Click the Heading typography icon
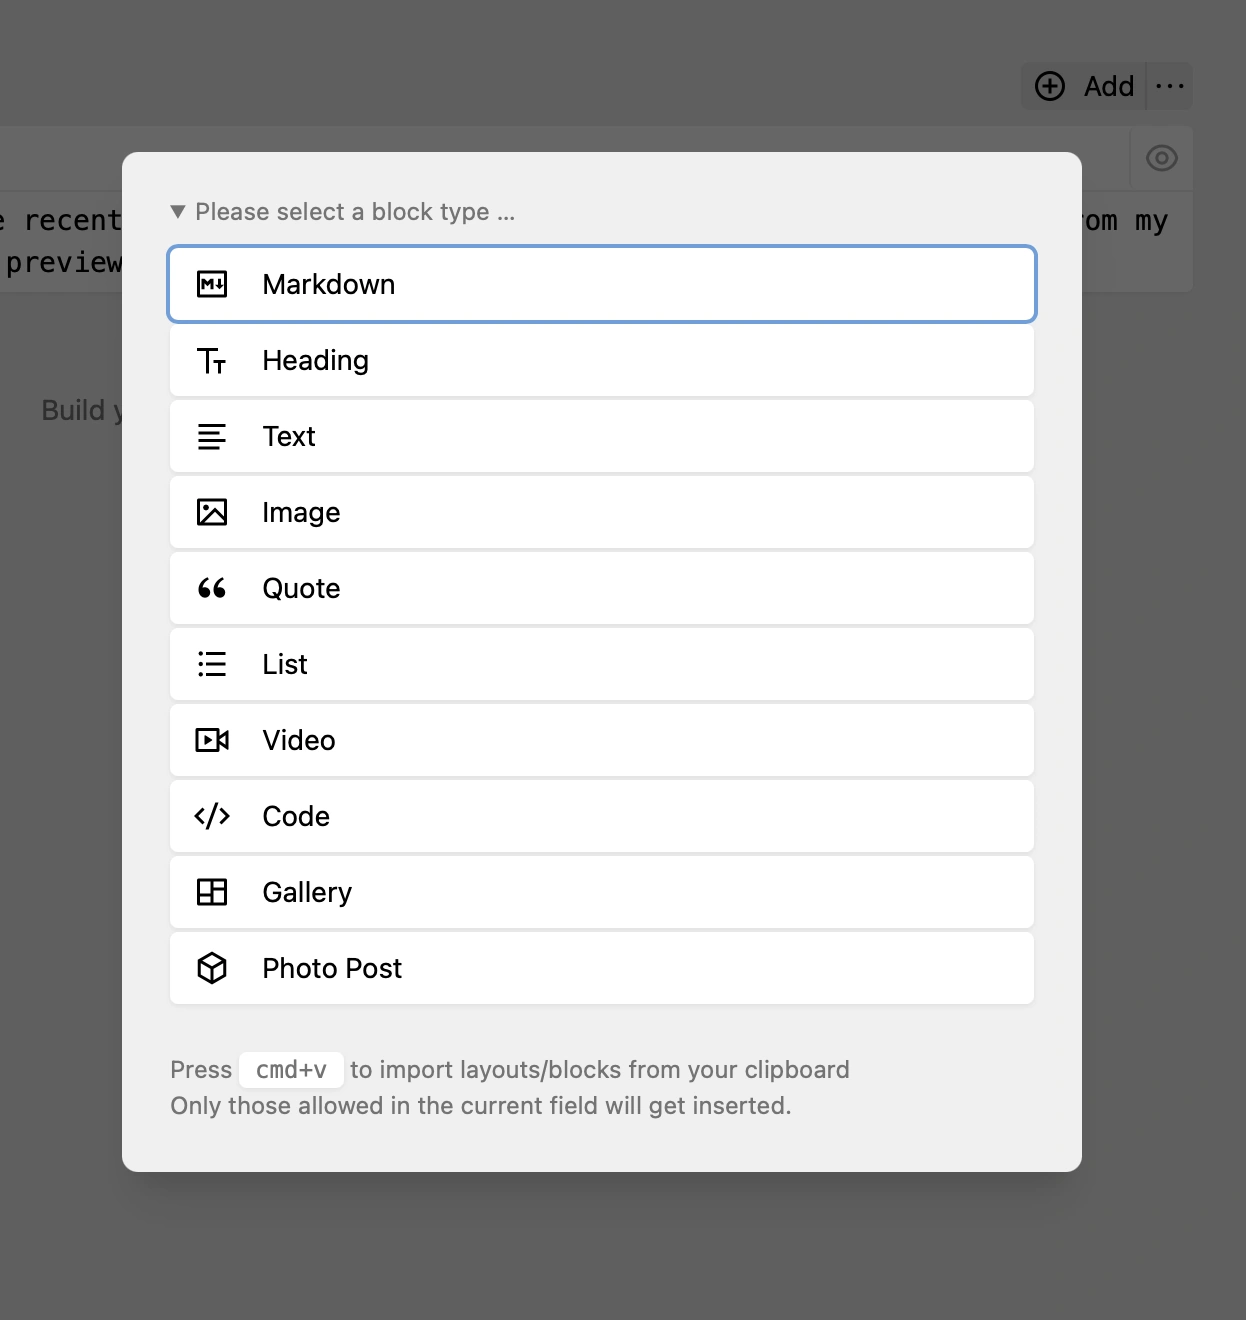 click(x=212, y=360)
